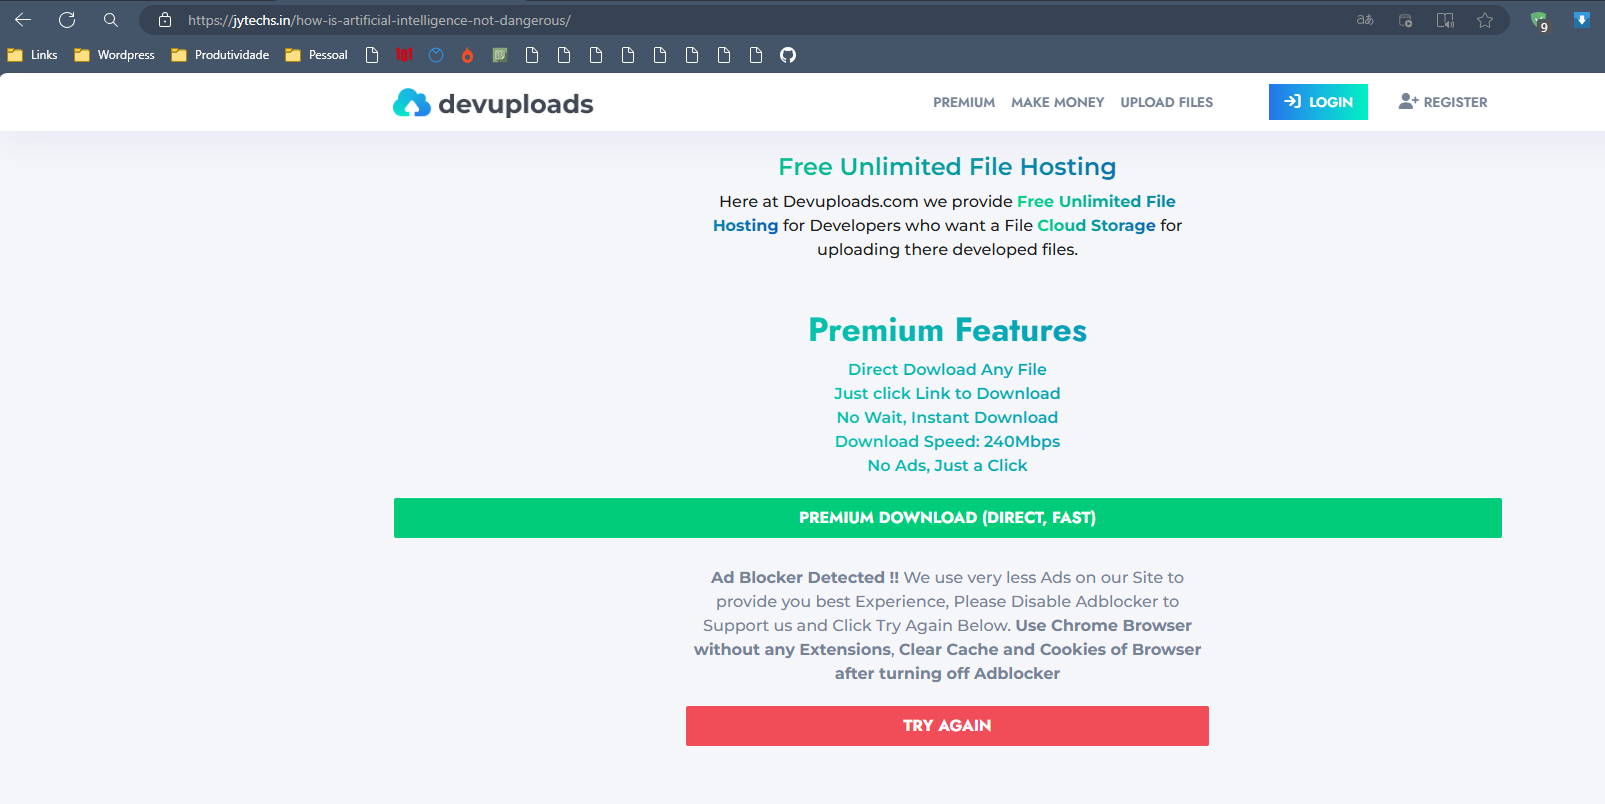Add page to favorites with star icon
The height and width of the screenshot is (804, 1605).
(1485, 20)
